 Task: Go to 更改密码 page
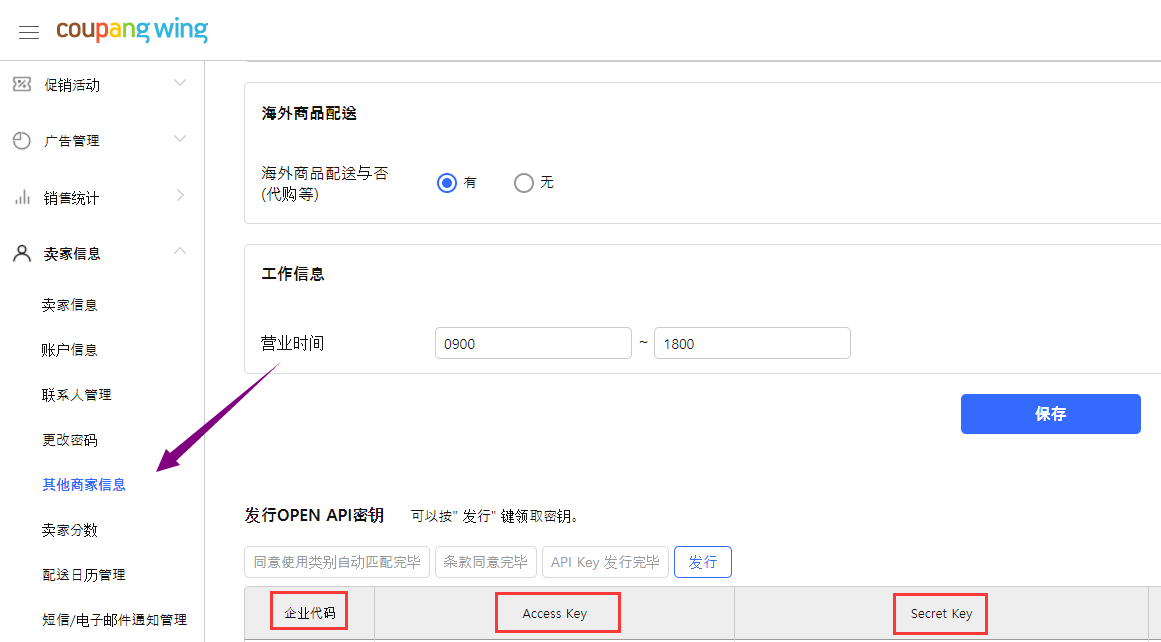[70, 440]
